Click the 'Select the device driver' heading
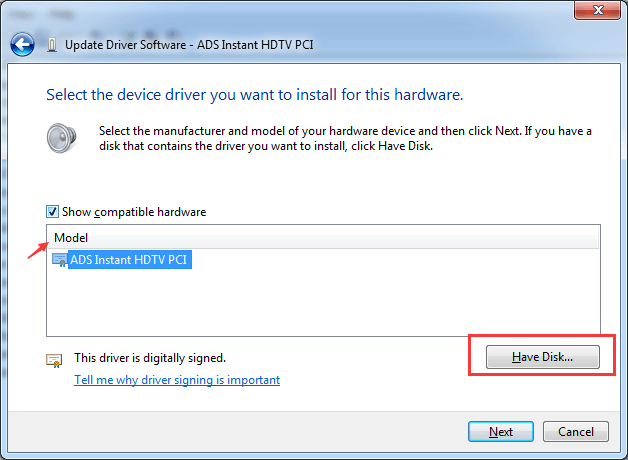628x460 pixels. point(254,95)
